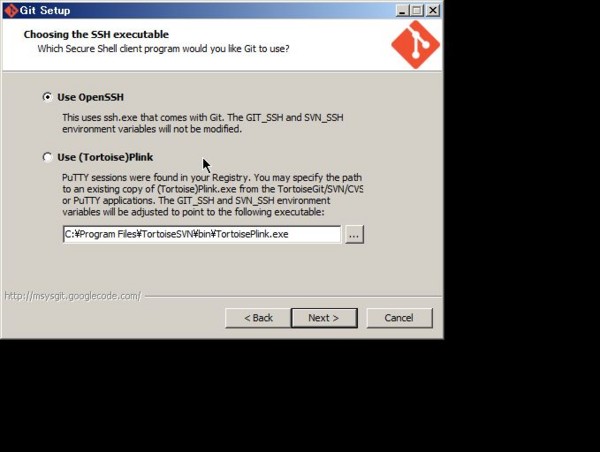Focus the TortoisePlink.exe path input field

[202, 234]
